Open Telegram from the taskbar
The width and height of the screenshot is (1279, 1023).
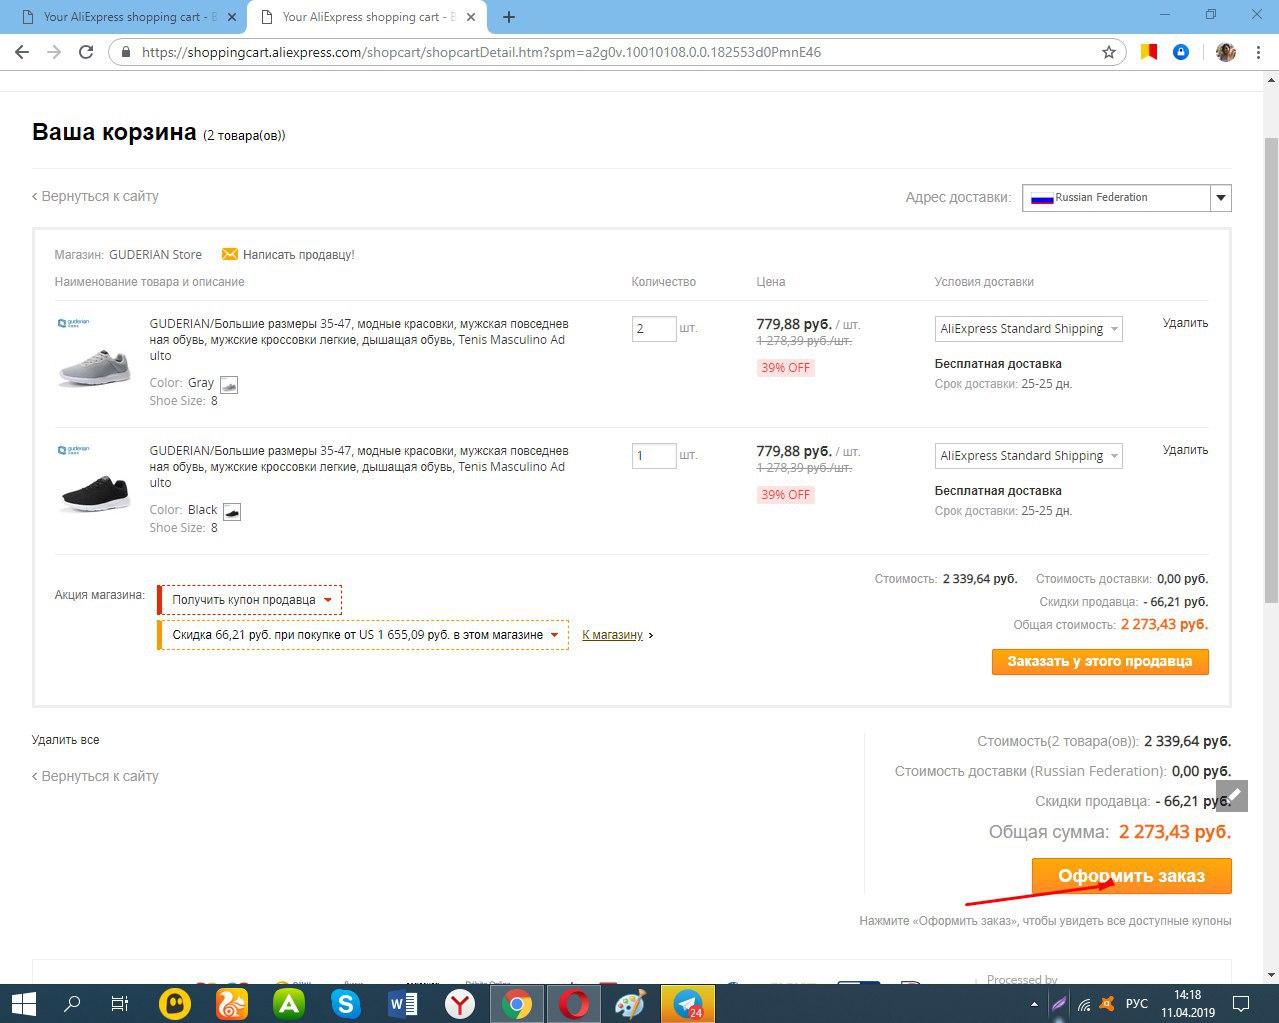tap(688, 1003)
